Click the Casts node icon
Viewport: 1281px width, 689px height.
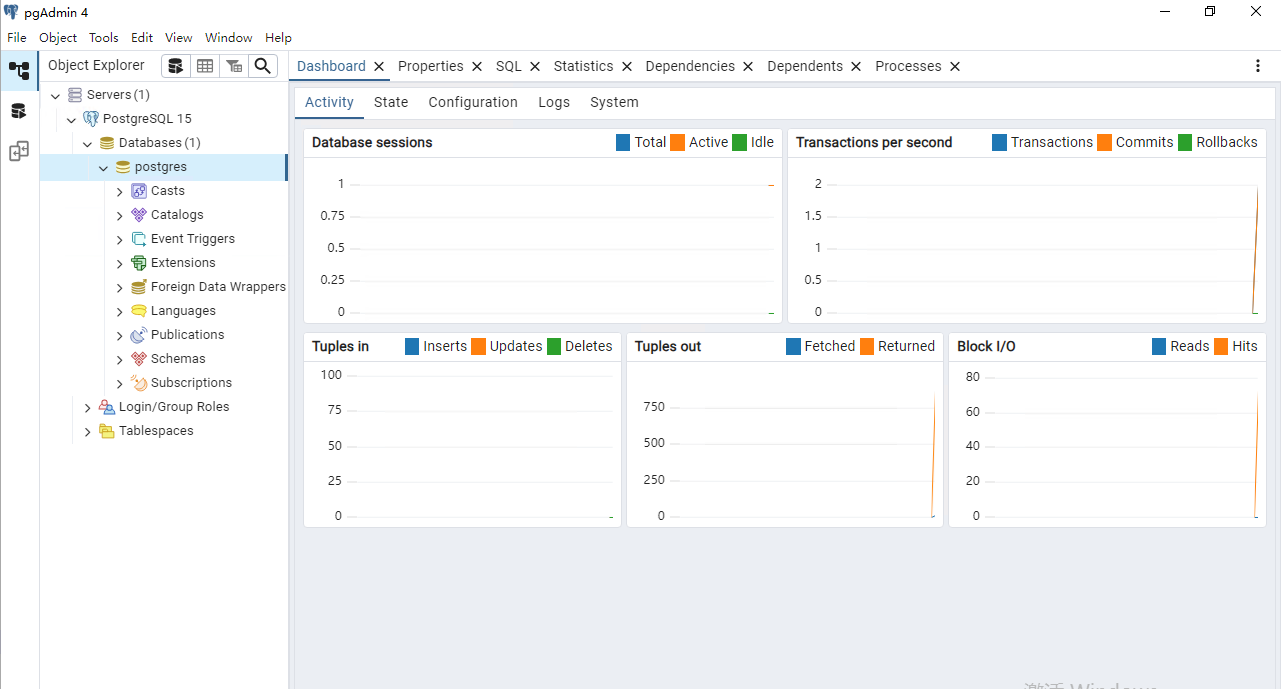(x=139, y=191)
